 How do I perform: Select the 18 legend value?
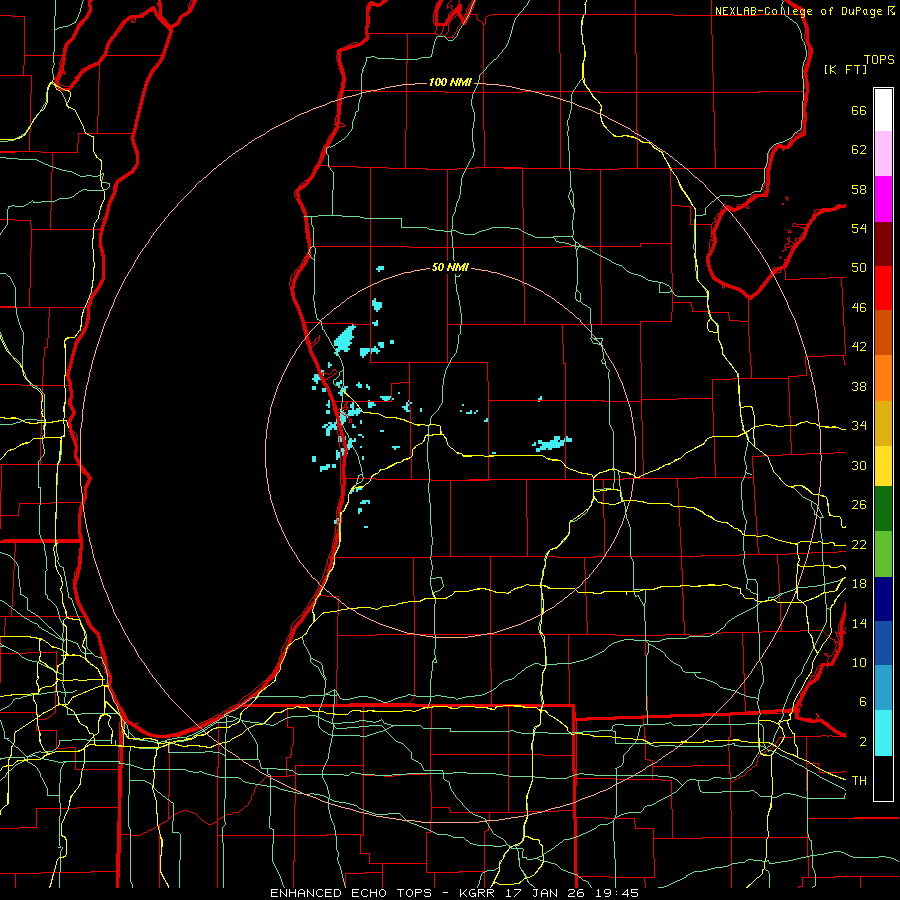point(859,584)
